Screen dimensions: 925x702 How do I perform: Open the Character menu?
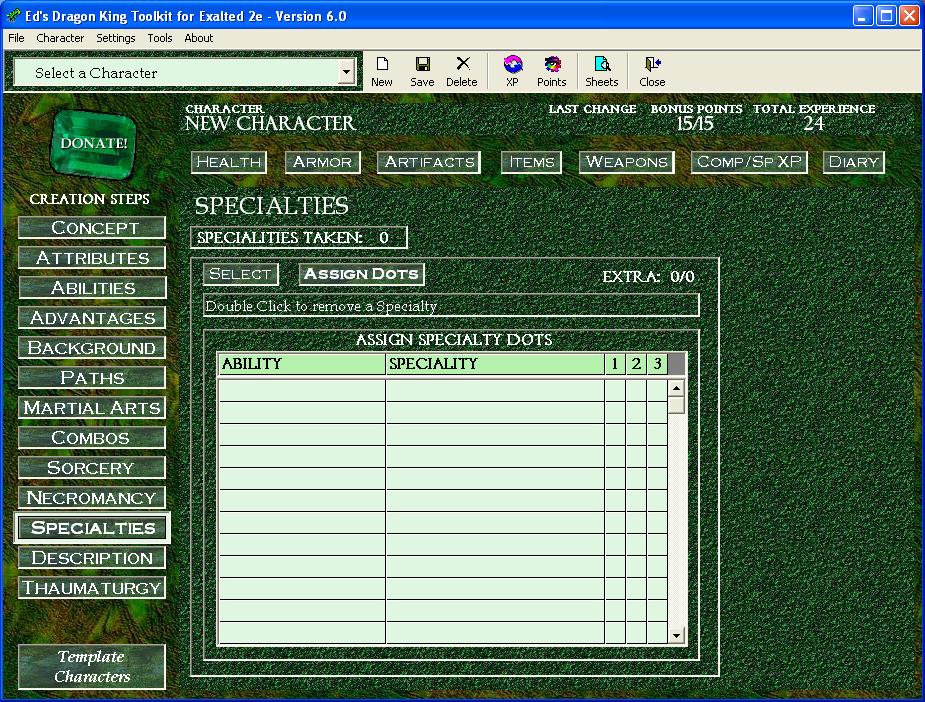point(60,38)
